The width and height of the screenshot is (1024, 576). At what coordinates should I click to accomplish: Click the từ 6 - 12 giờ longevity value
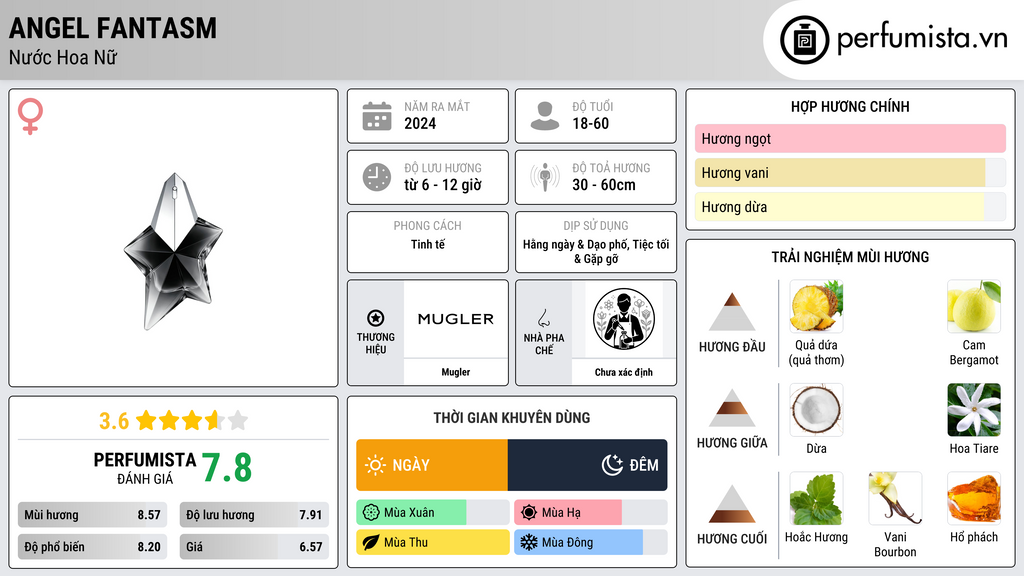[x=443, y=185]
